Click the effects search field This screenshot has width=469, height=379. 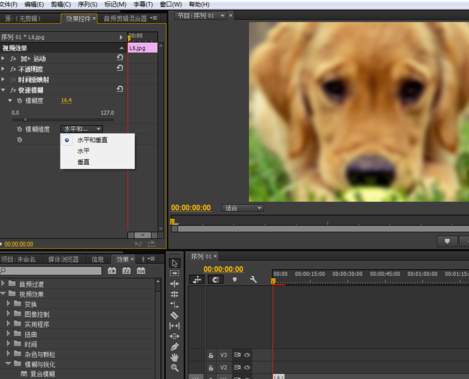click(x=51, y=271)
